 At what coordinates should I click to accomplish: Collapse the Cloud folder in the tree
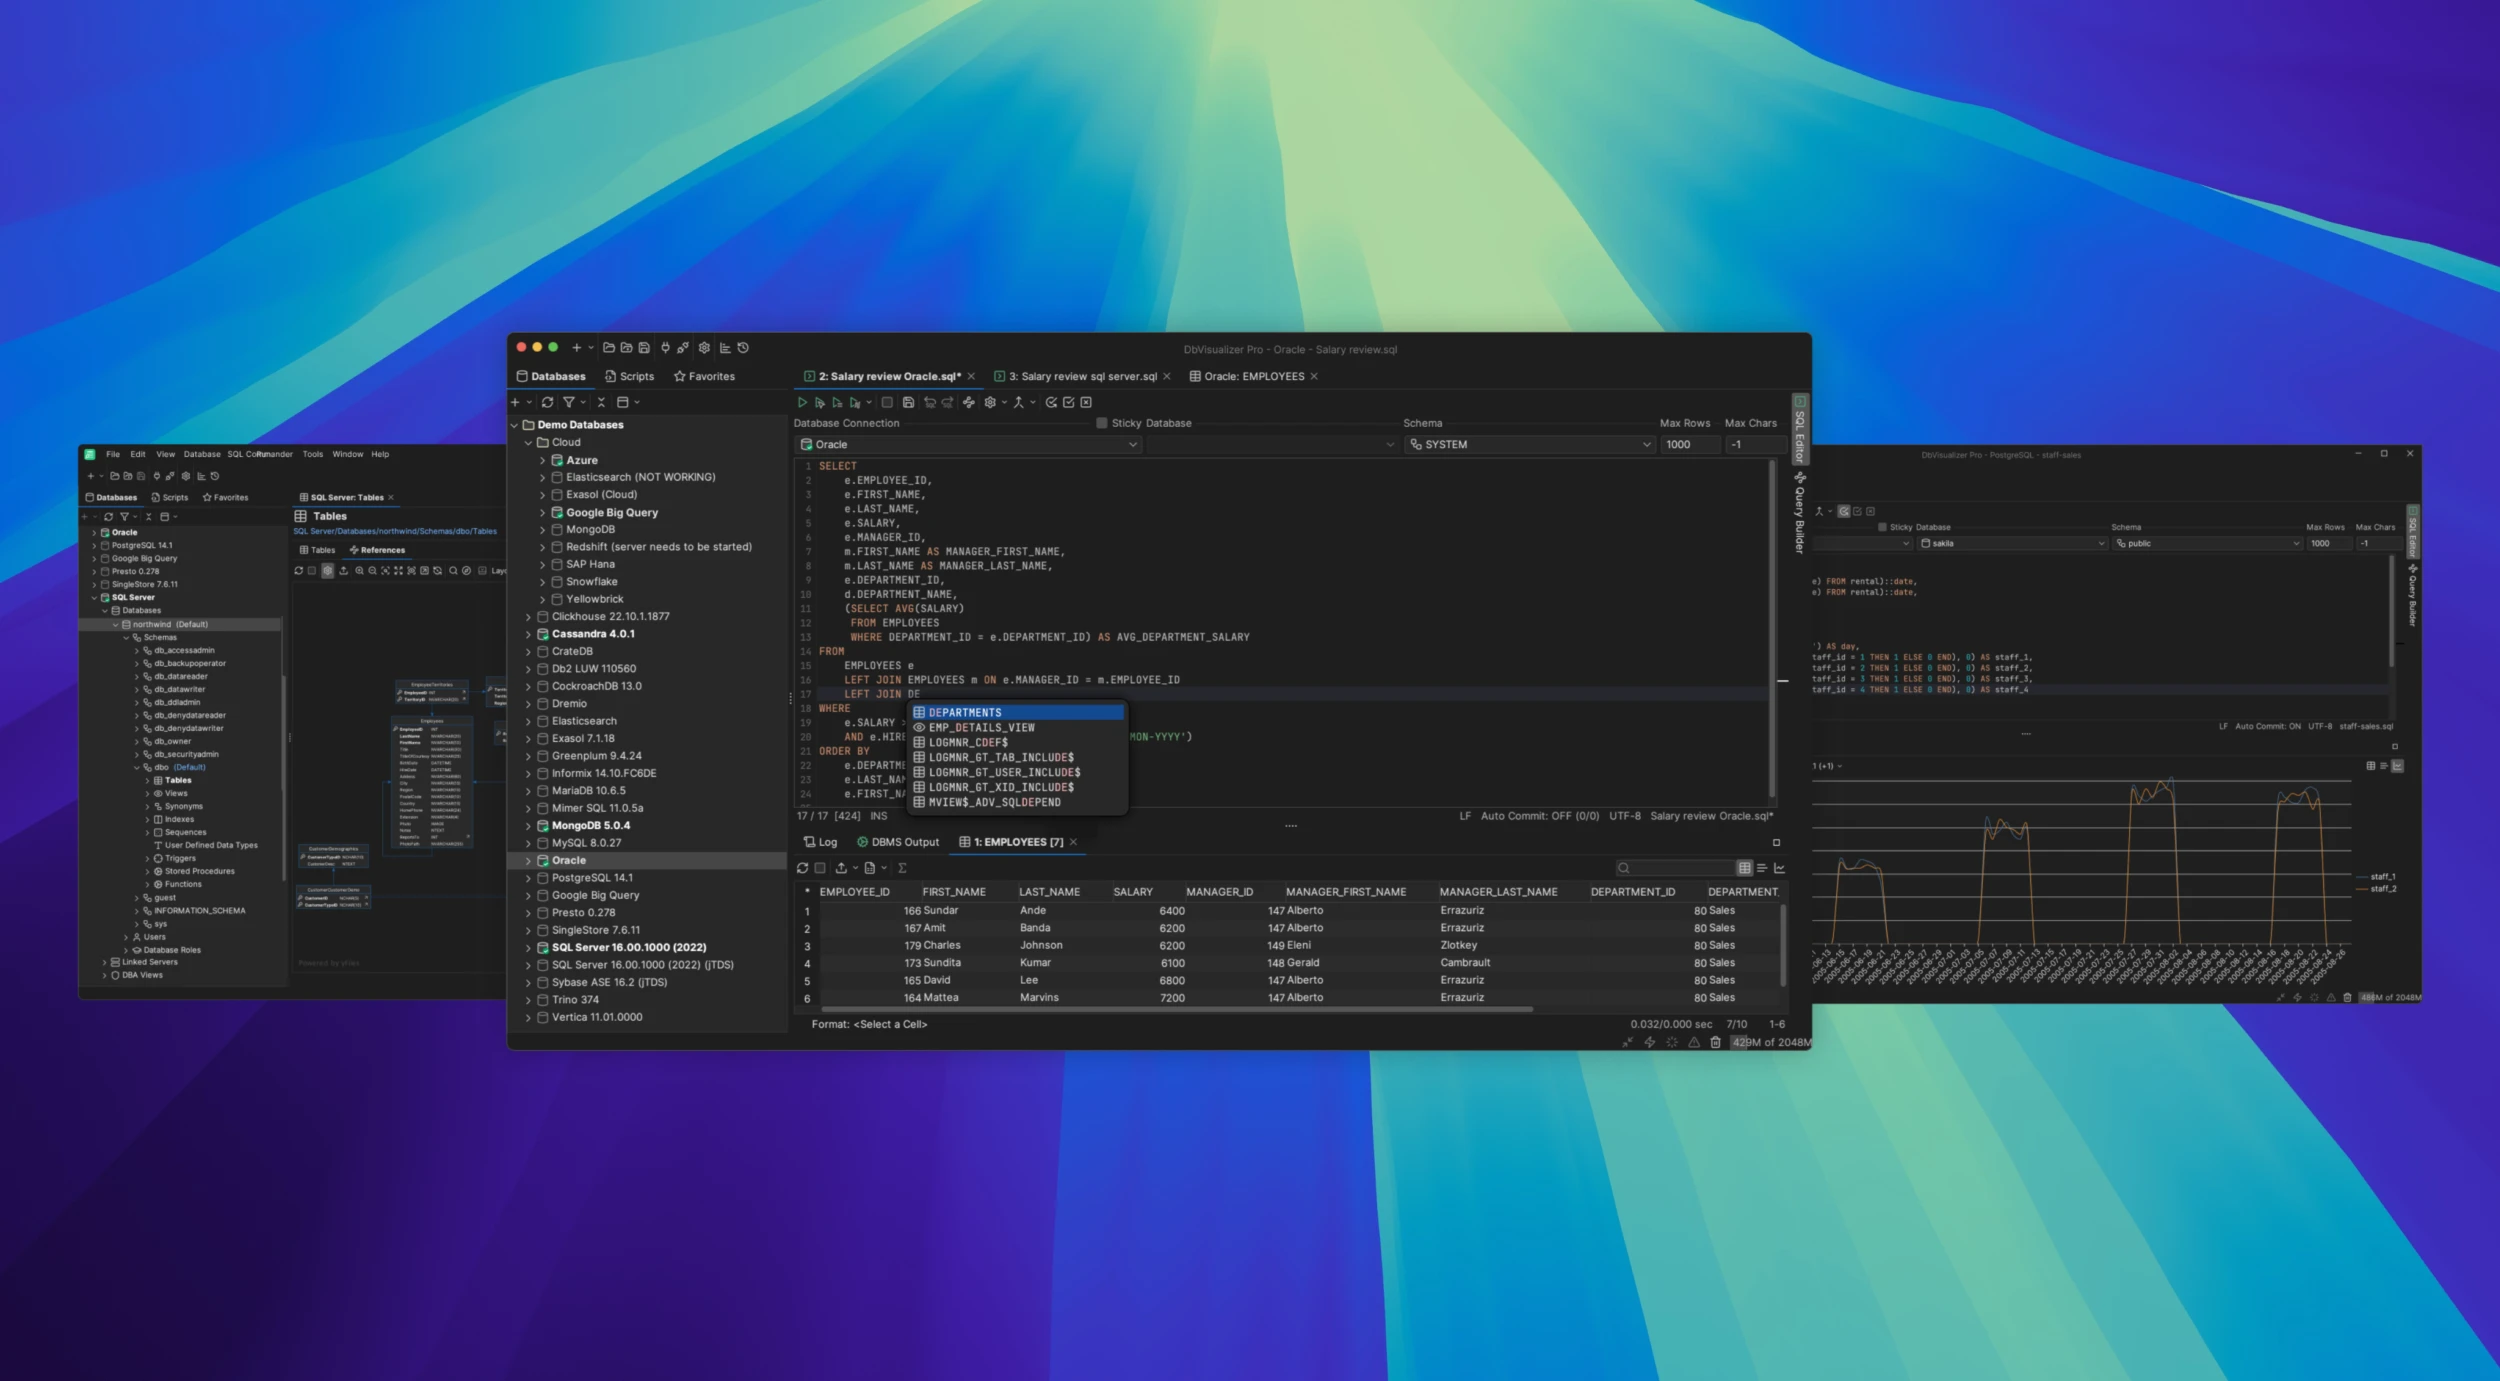click(x=527, y=441)
